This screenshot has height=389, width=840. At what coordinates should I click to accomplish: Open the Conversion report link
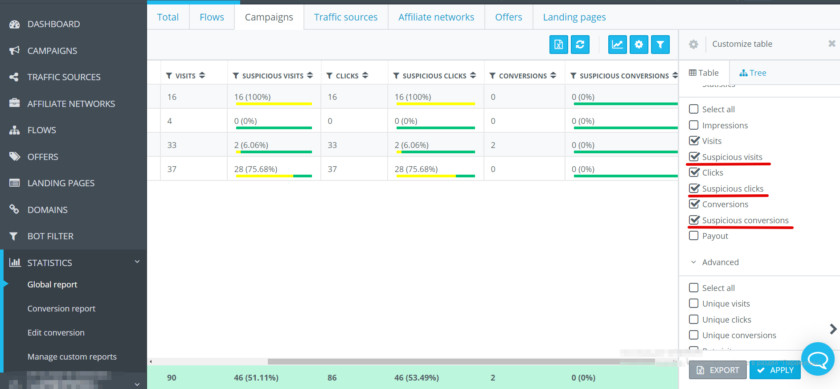pos(61,309)
